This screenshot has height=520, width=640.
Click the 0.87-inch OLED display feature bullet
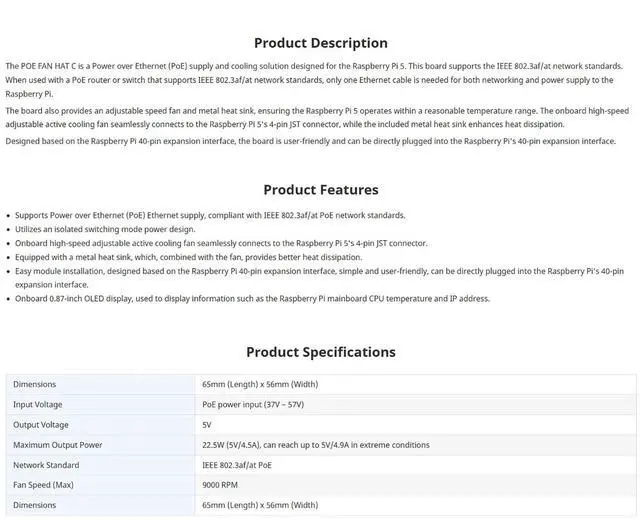click(x=252, y=298)
